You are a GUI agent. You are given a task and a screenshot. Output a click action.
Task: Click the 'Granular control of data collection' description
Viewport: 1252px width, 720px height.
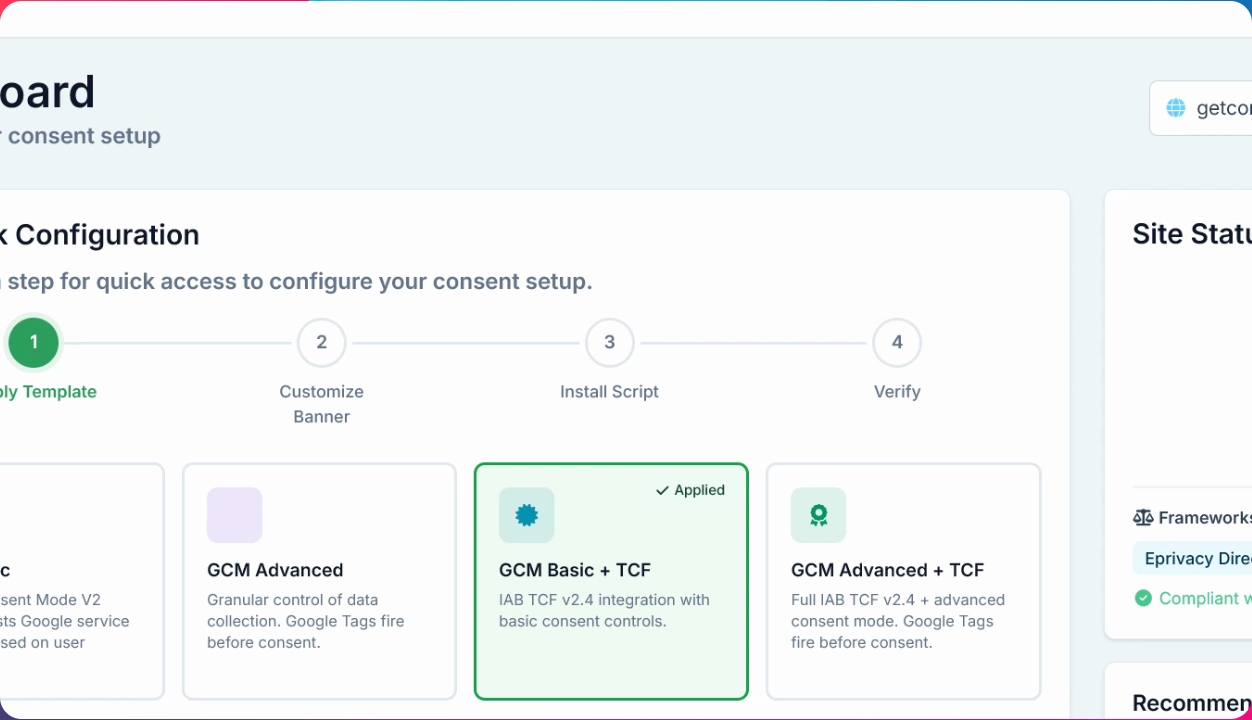(306, 621)
